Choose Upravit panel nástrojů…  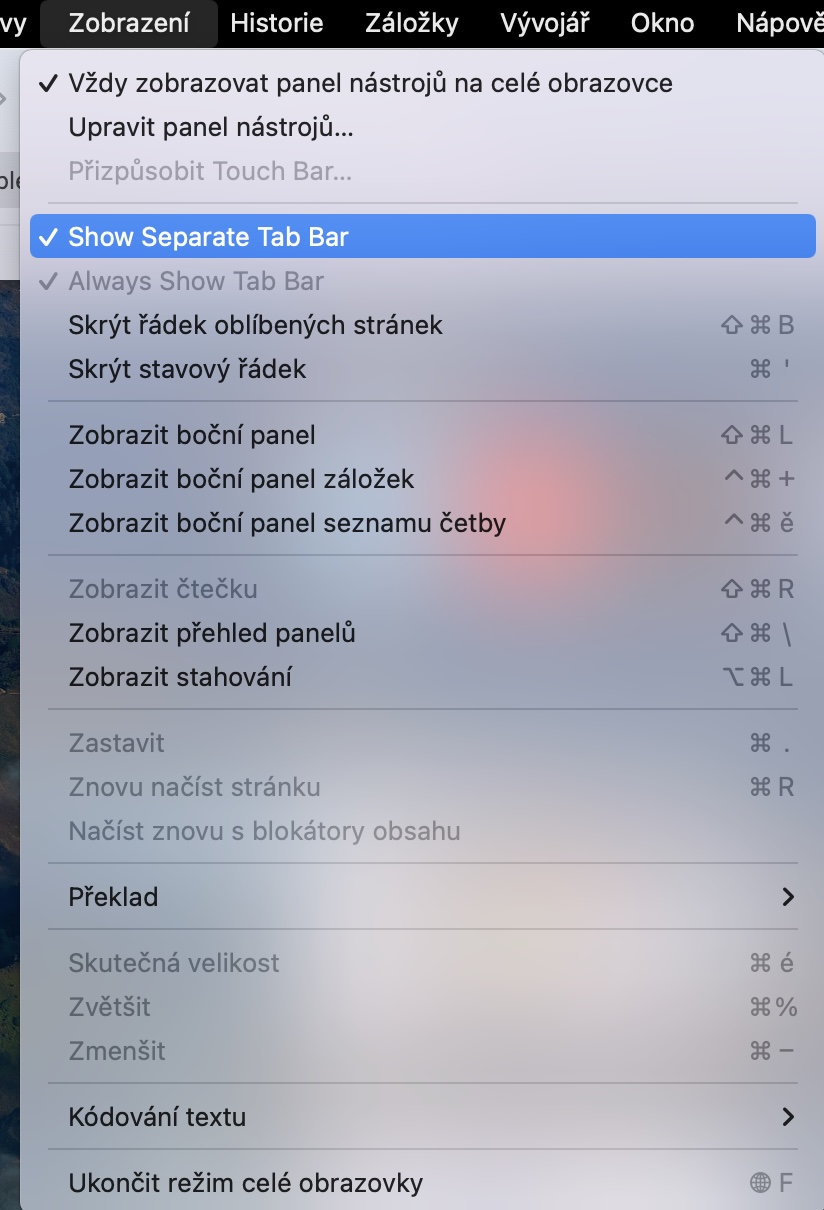pyautogui.click(x=211, y=127)
